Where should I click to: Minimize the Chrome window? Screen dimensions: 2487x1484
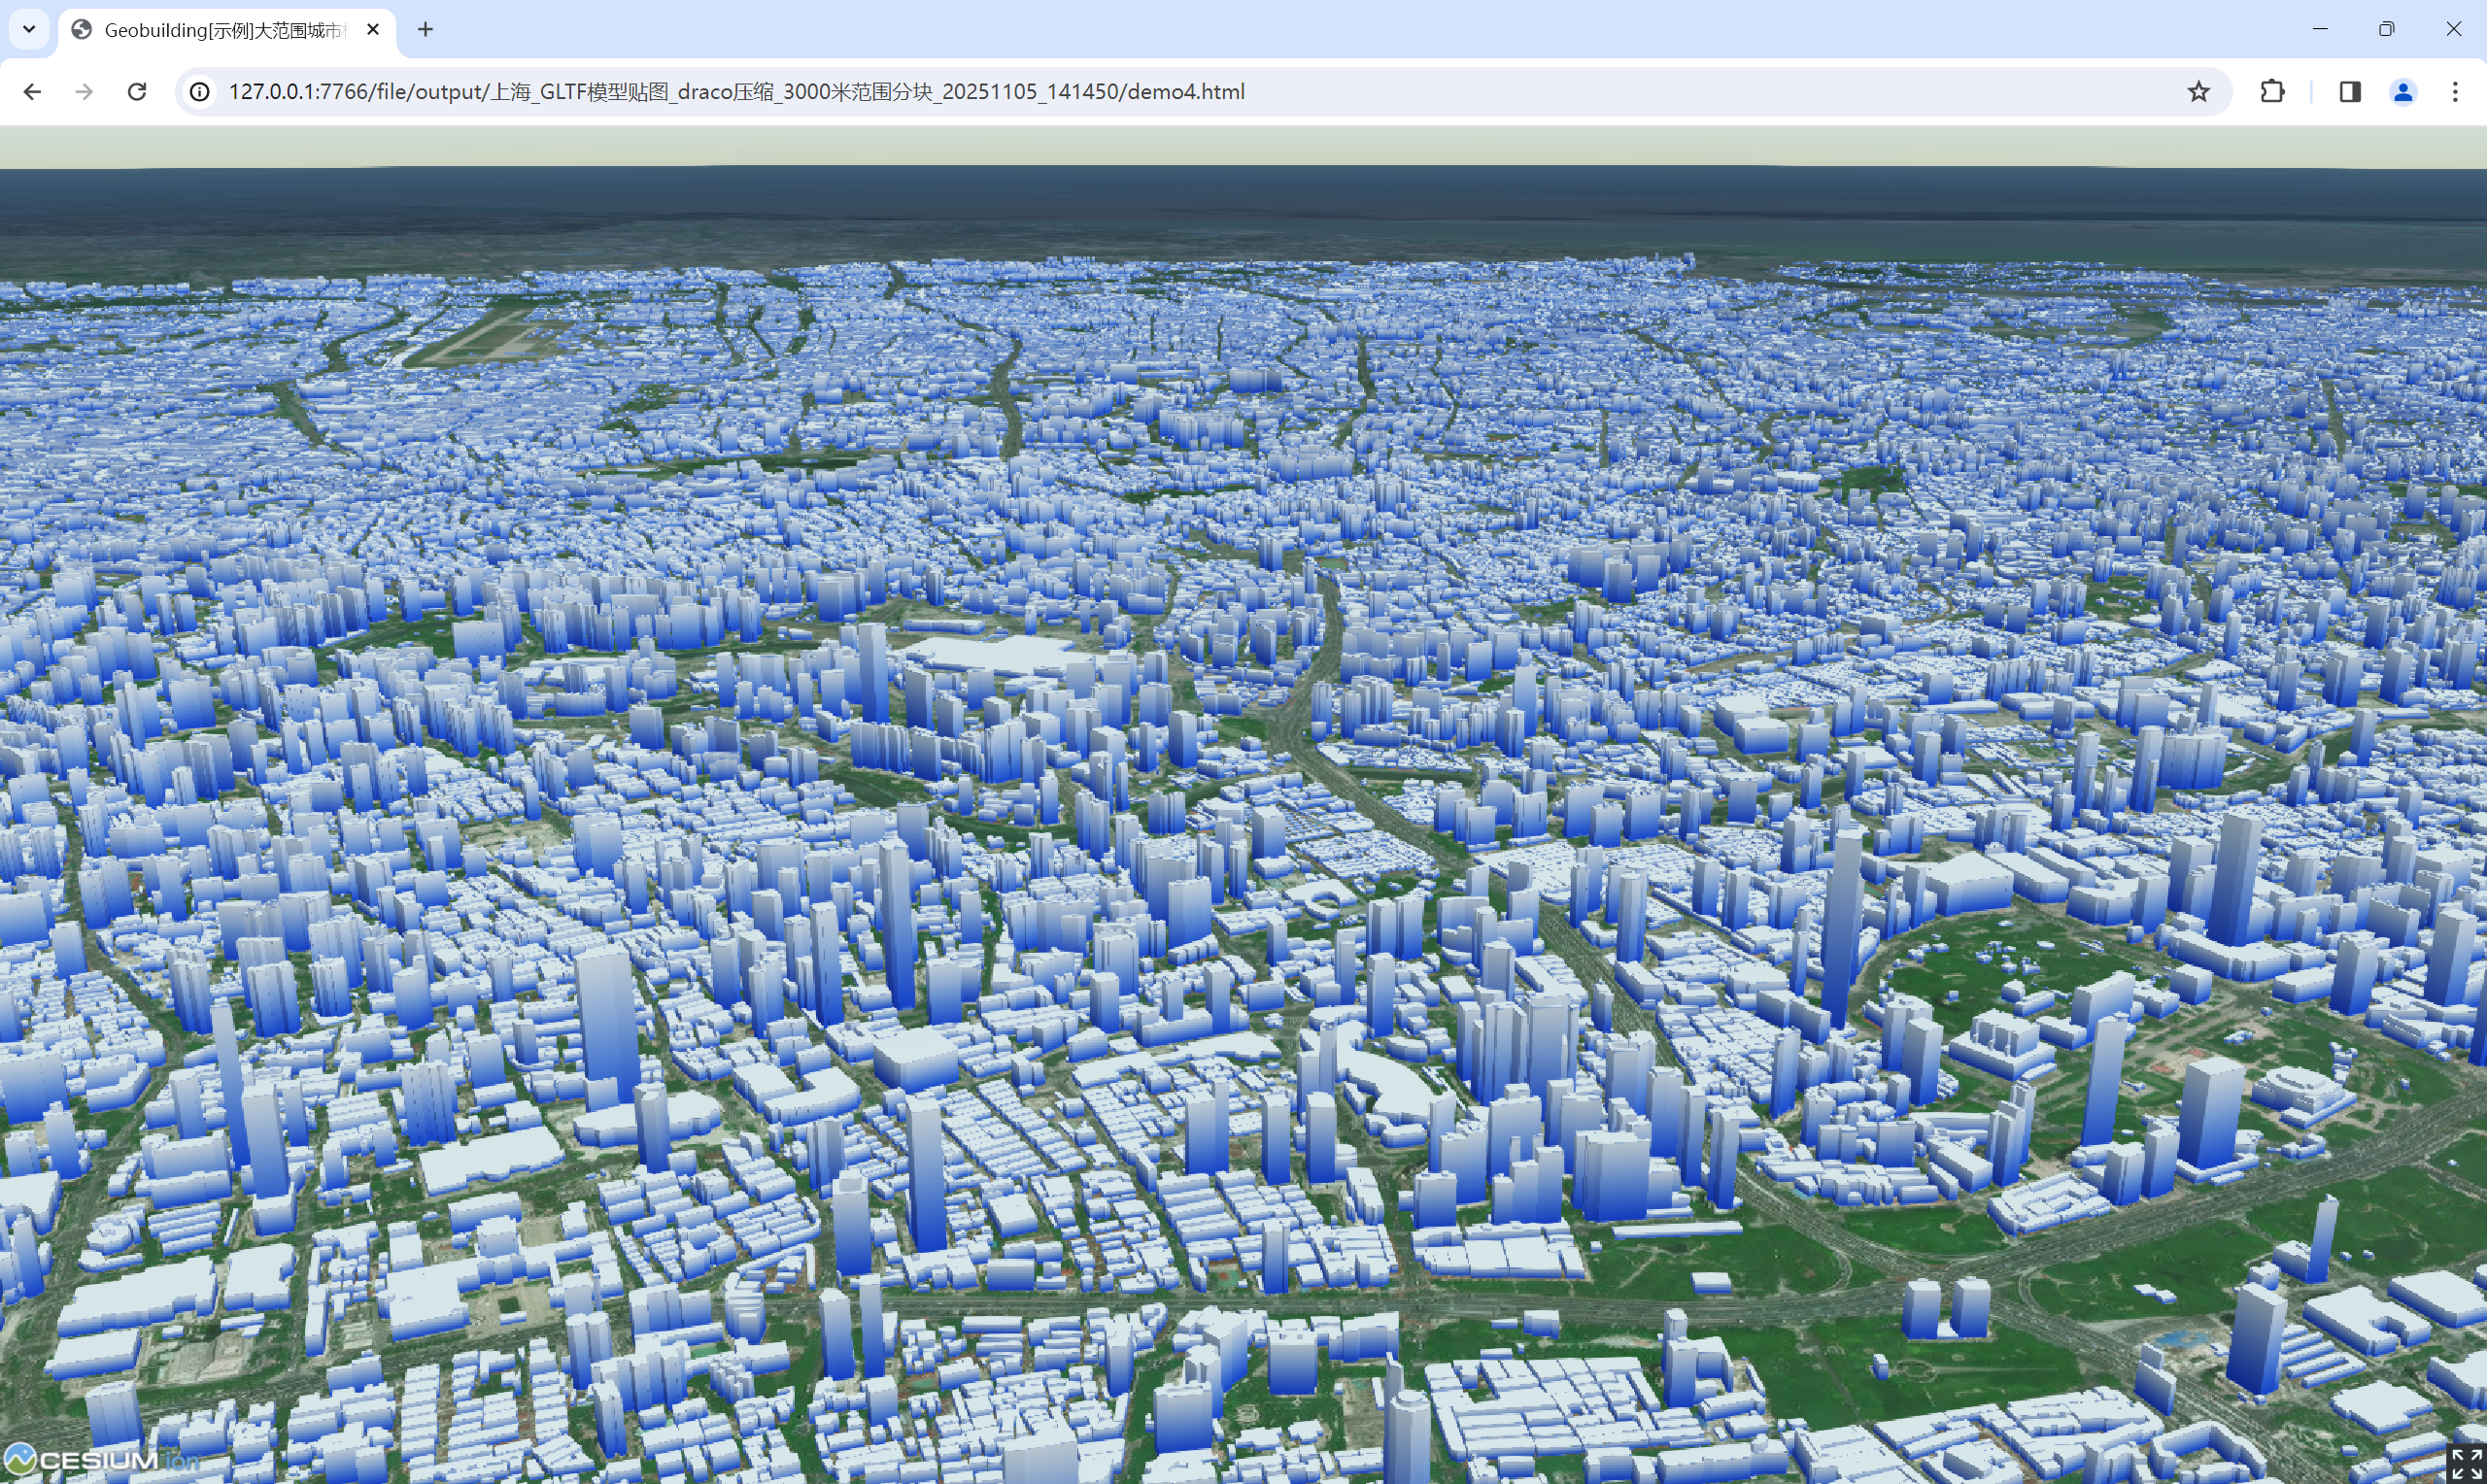pos(2320,29)
